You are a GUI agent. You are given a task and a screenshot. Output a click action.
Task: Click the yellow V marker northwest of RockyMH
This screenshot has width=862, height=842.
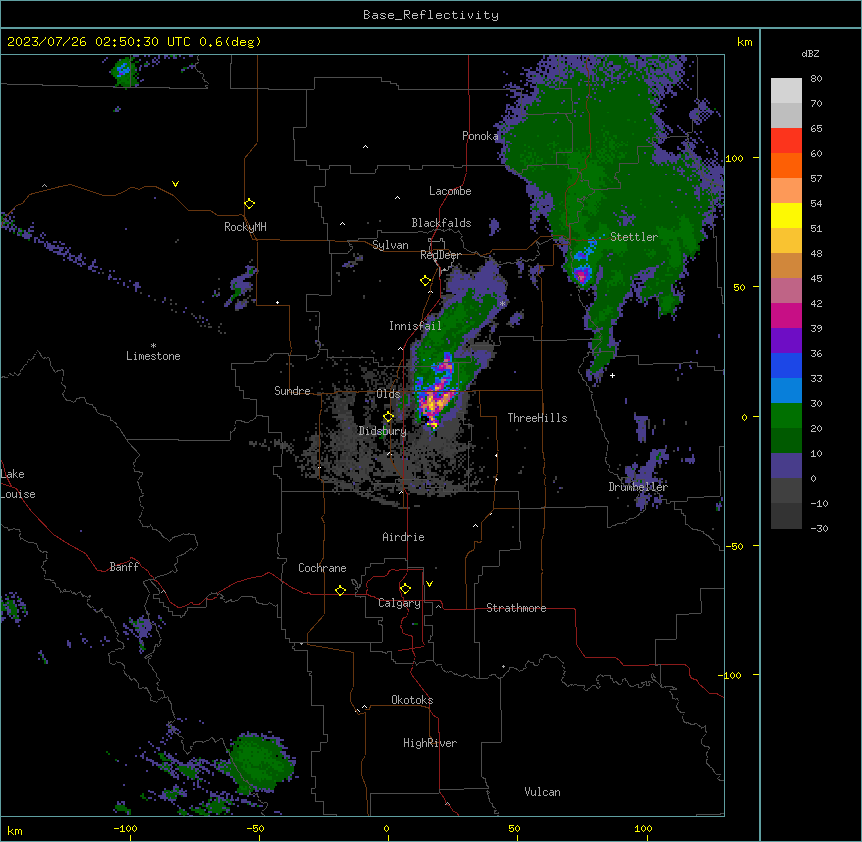(175, 184)
